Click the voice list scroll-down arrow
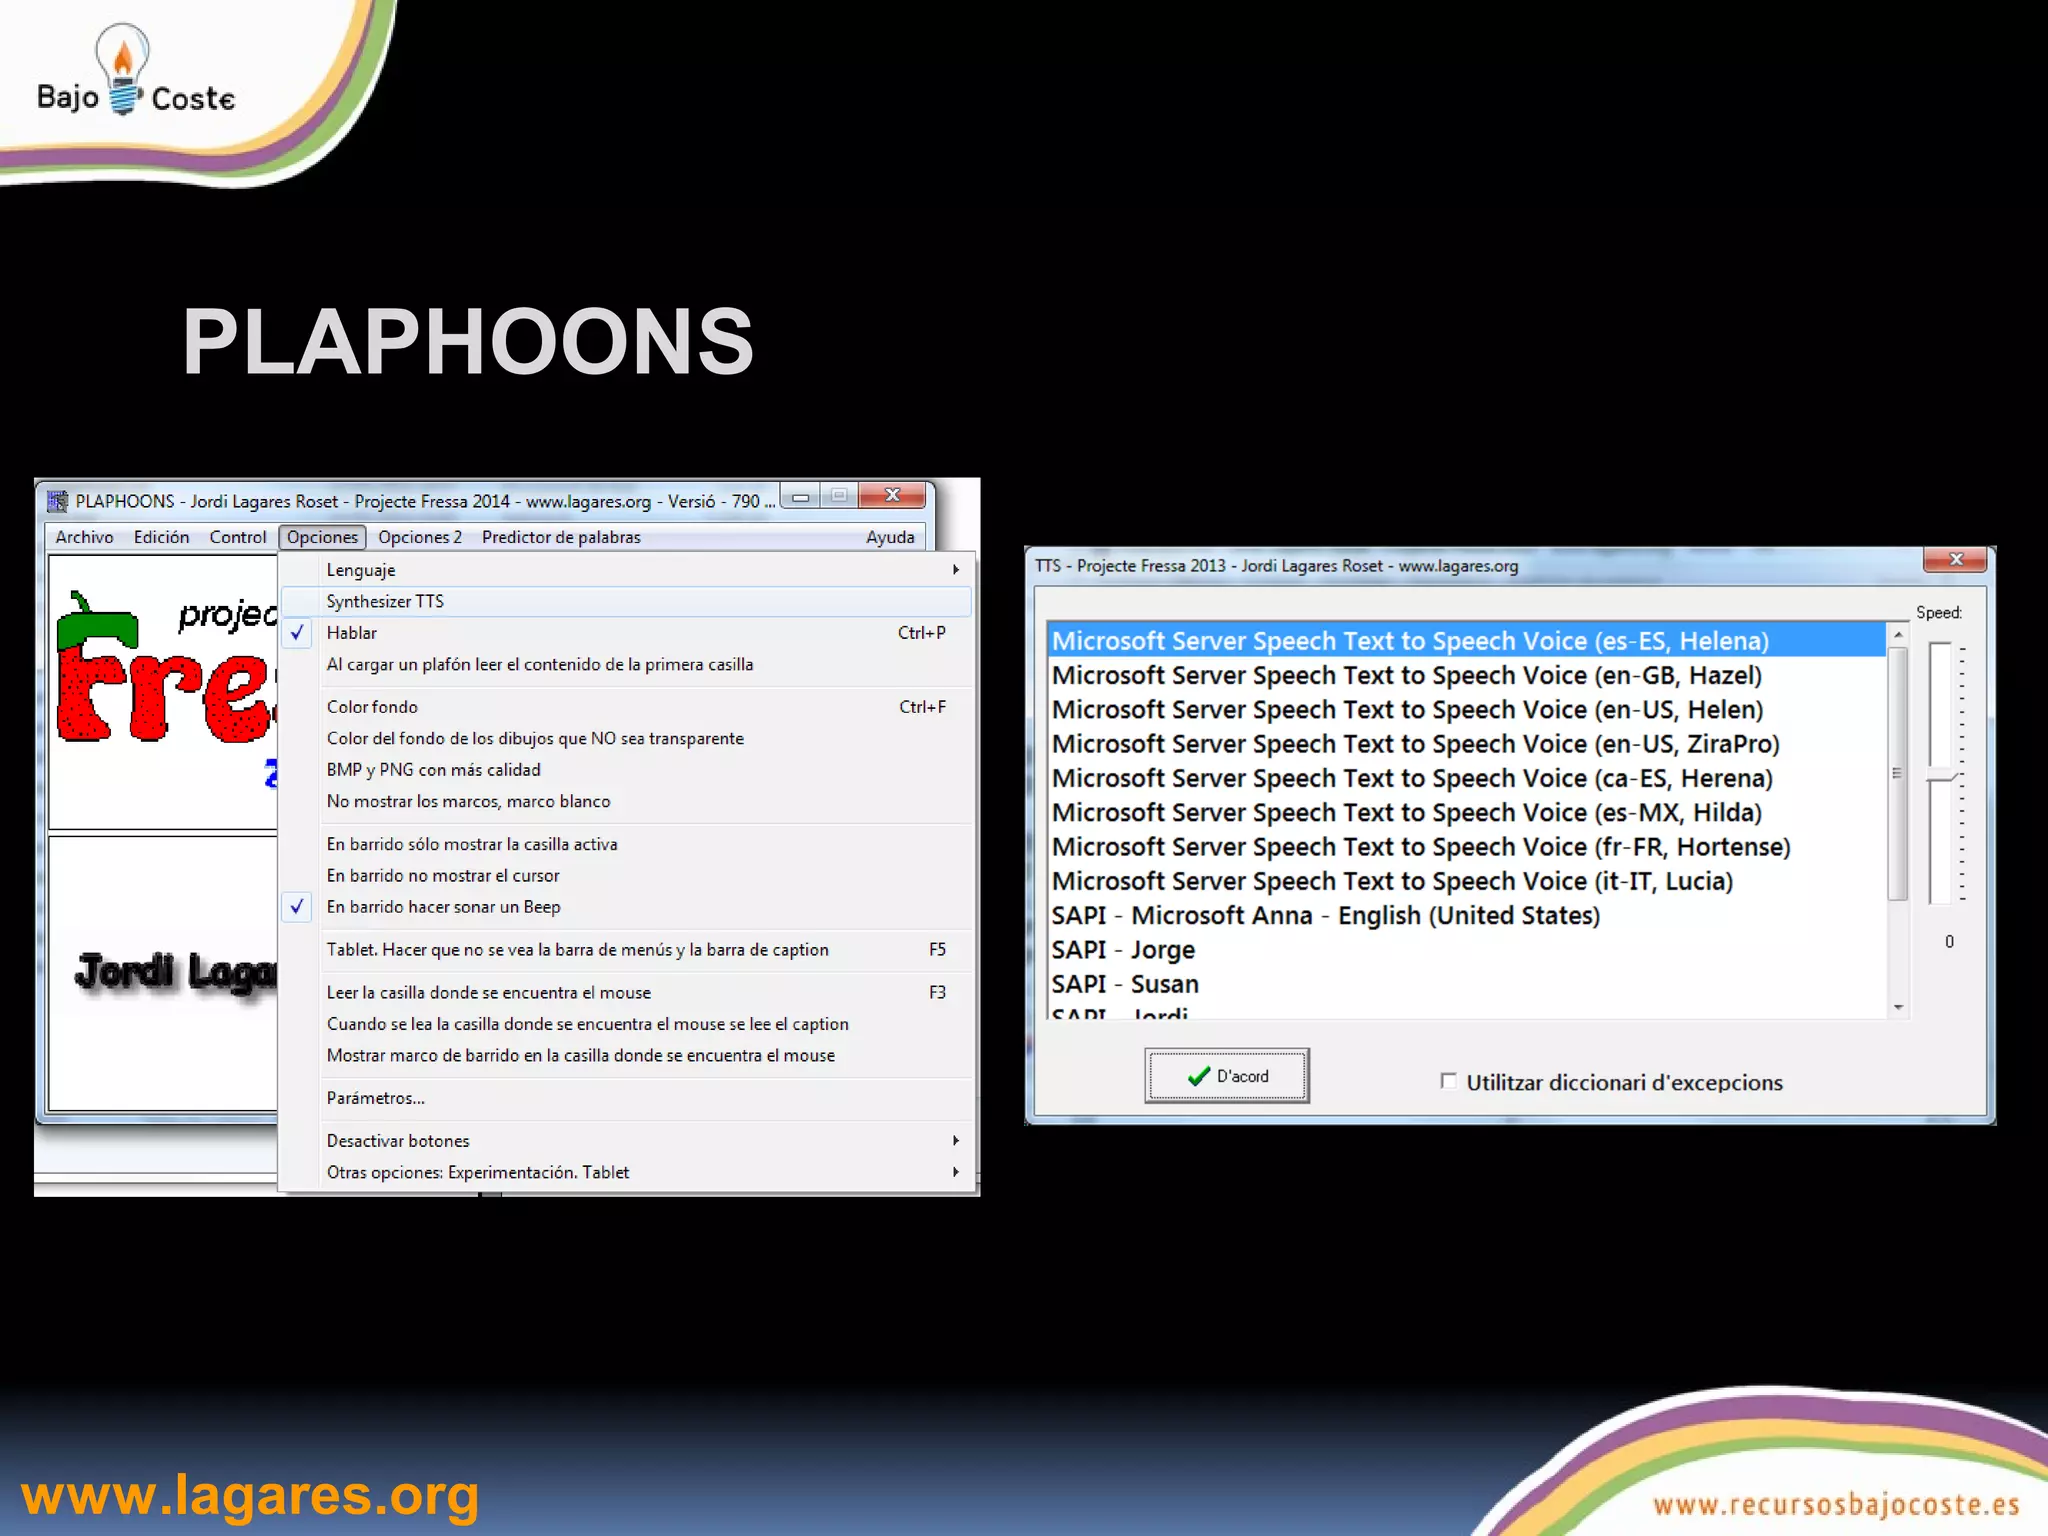The image size is (2048, 1536). [1898, 1007]
